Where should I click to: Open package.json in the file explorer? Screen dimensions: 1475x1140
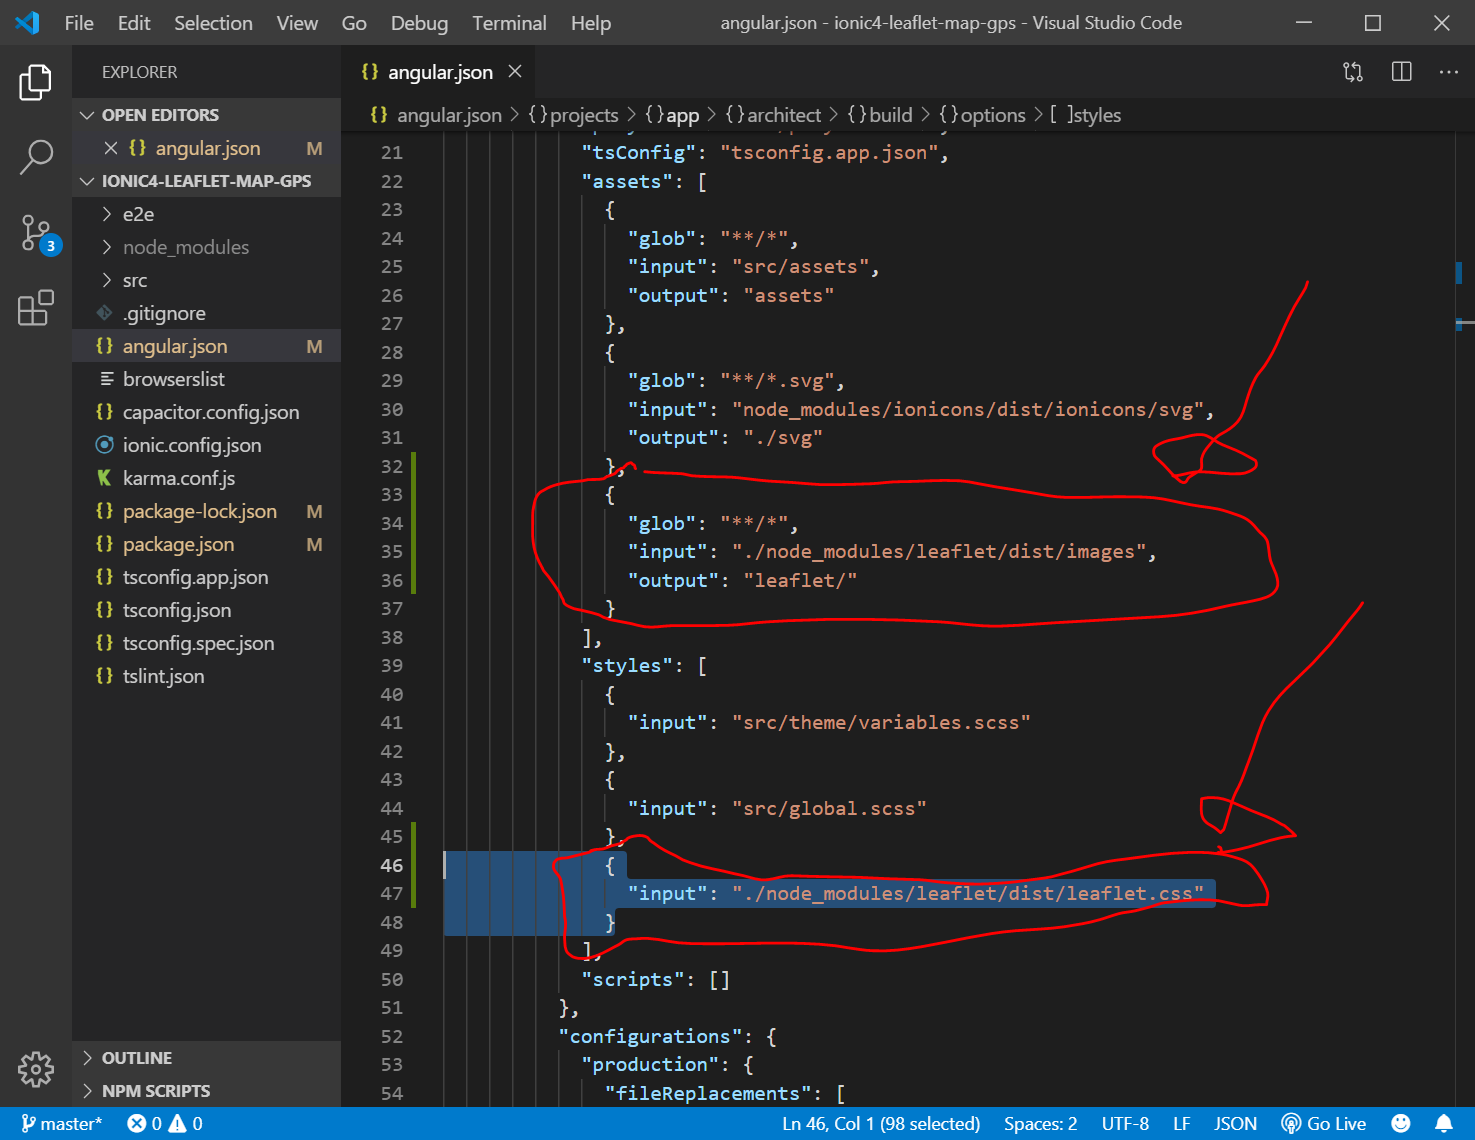pyautogui.click(x=178, y=544)
